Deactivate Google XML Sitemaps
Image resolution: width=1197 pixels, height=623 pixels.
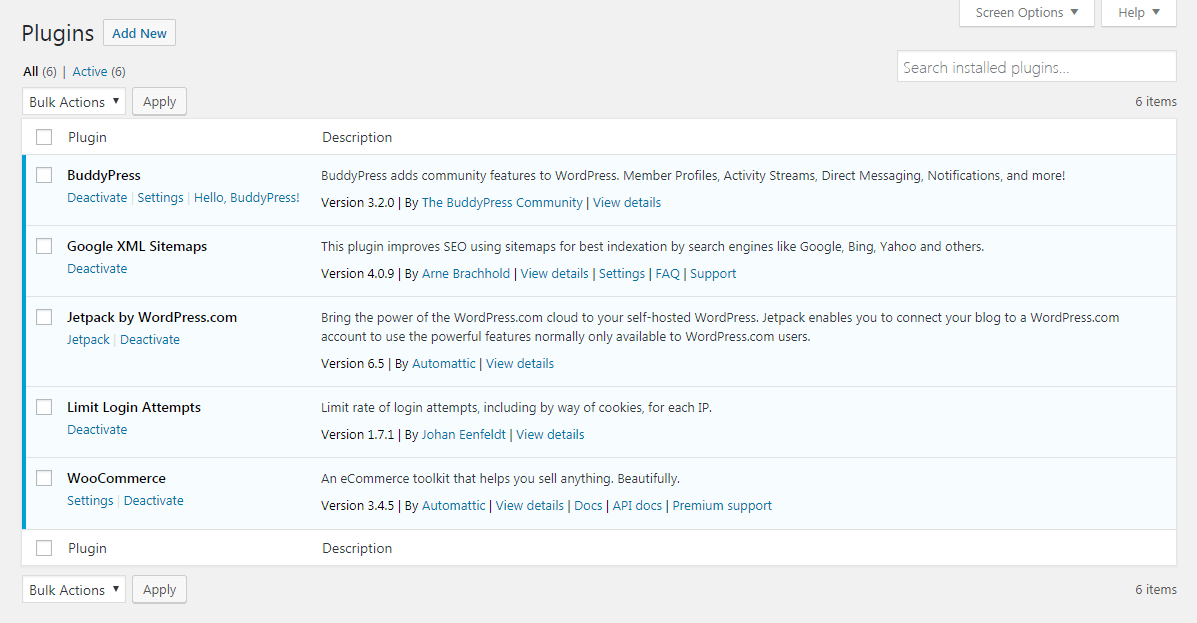click(97, 268)
